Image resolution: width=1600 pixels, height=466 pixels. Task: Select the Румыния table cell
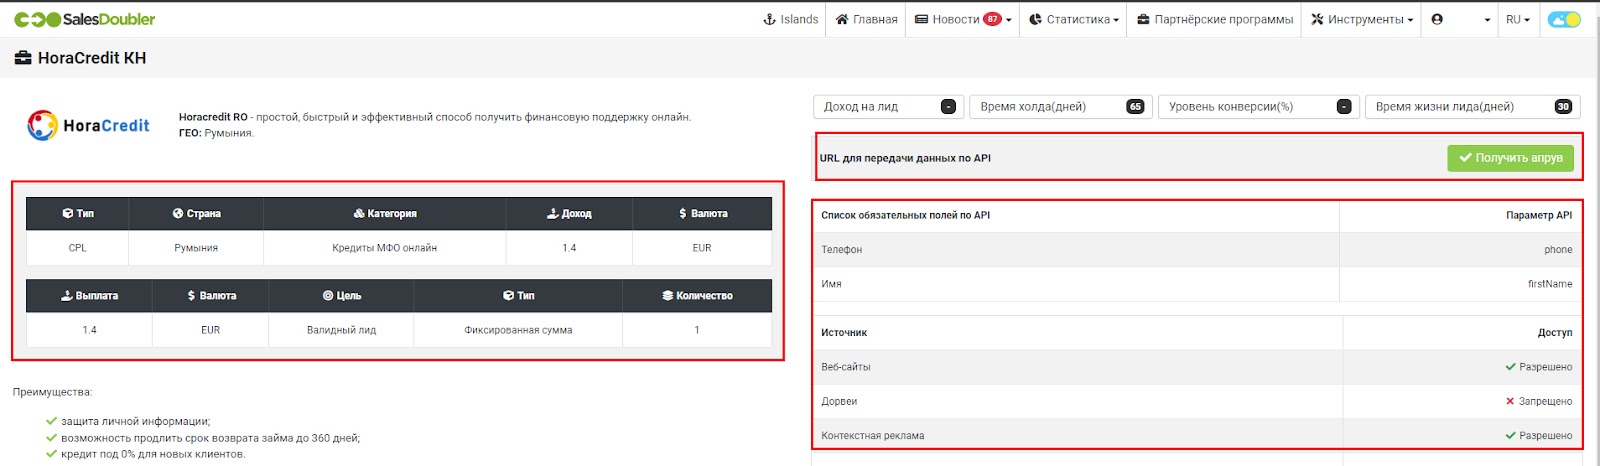[196, 248]
